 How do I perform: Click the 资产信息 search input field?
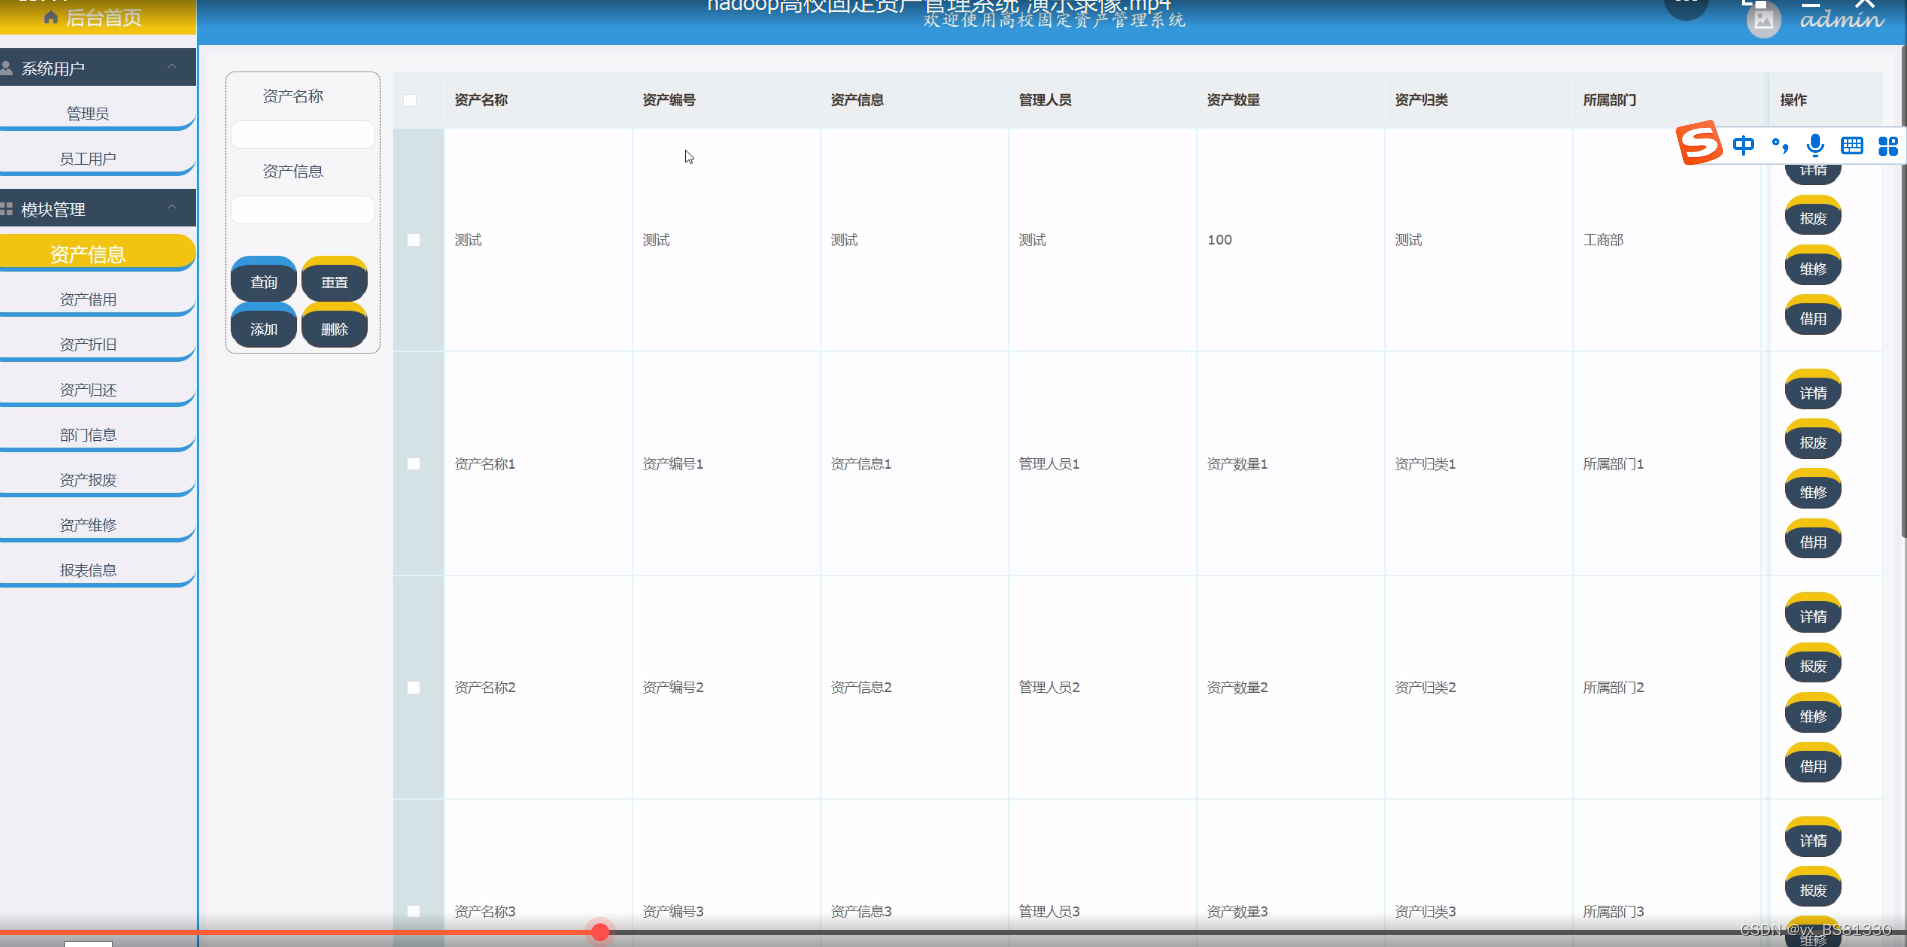pyautogui.click(x=303, y=209)
